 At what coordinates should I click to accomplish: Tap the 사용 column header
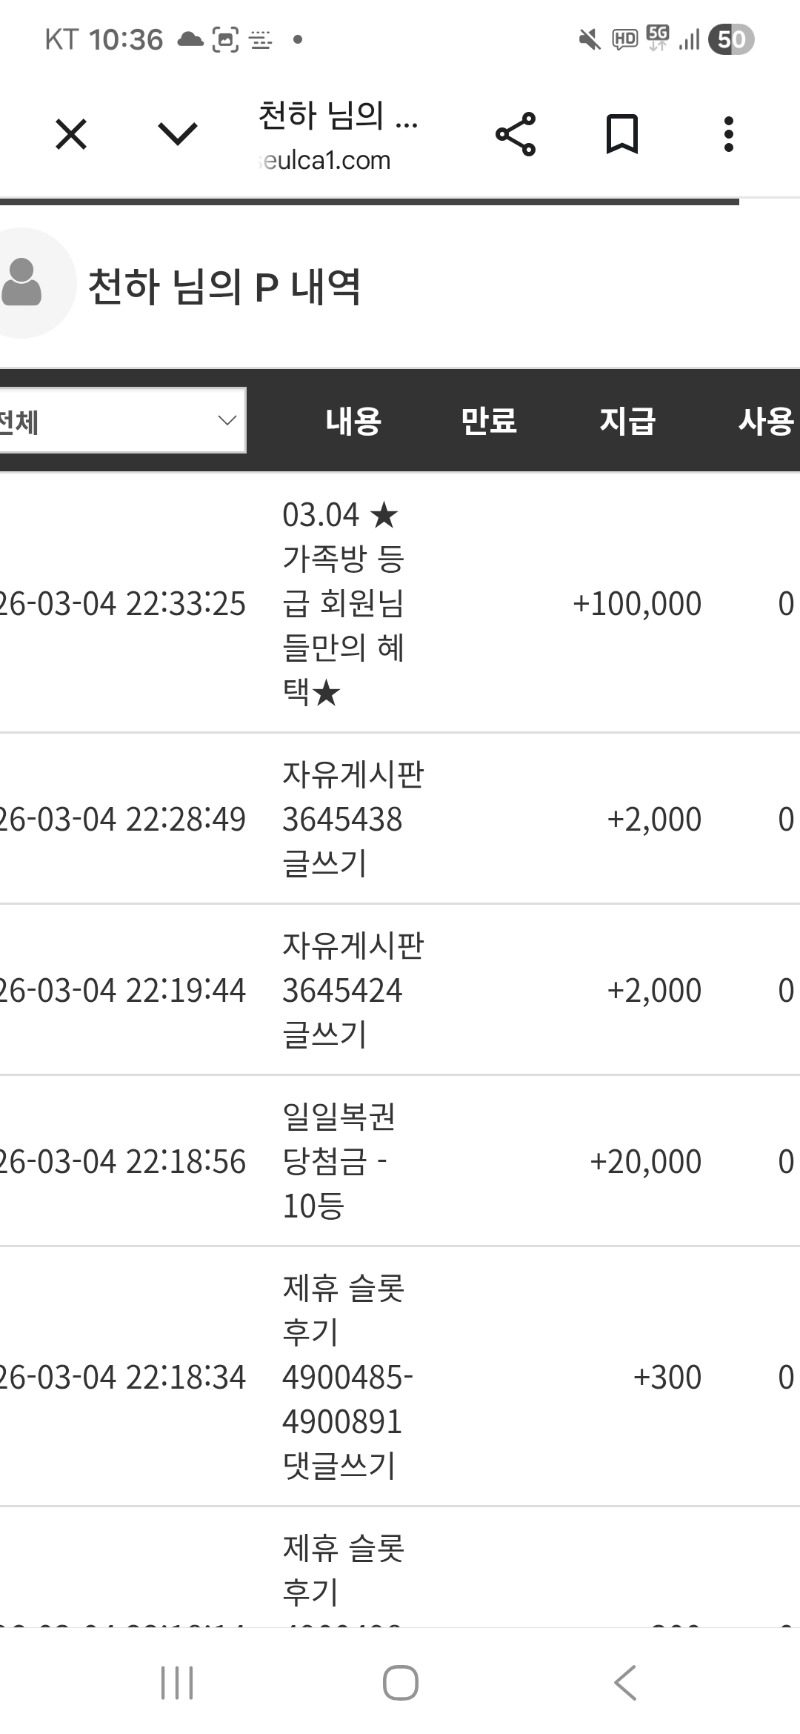(x=765, y=421)
